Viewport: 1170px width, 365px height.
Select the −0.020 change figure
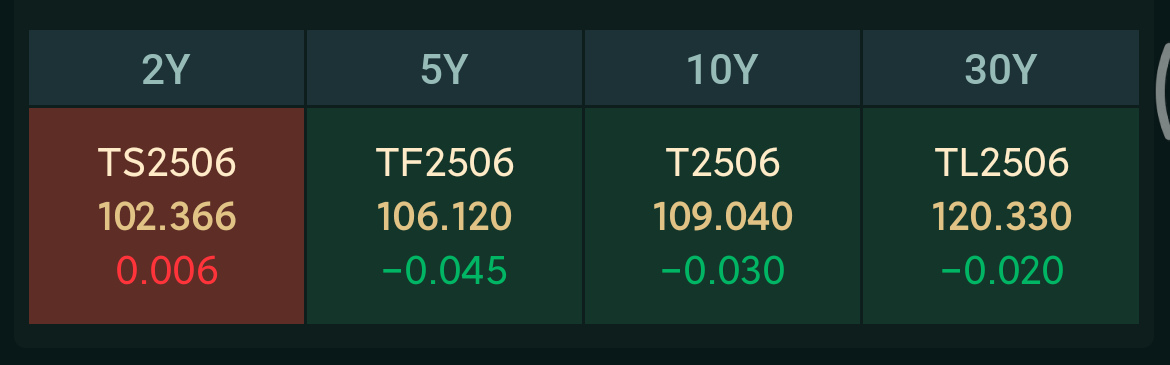click(1001, 270)
